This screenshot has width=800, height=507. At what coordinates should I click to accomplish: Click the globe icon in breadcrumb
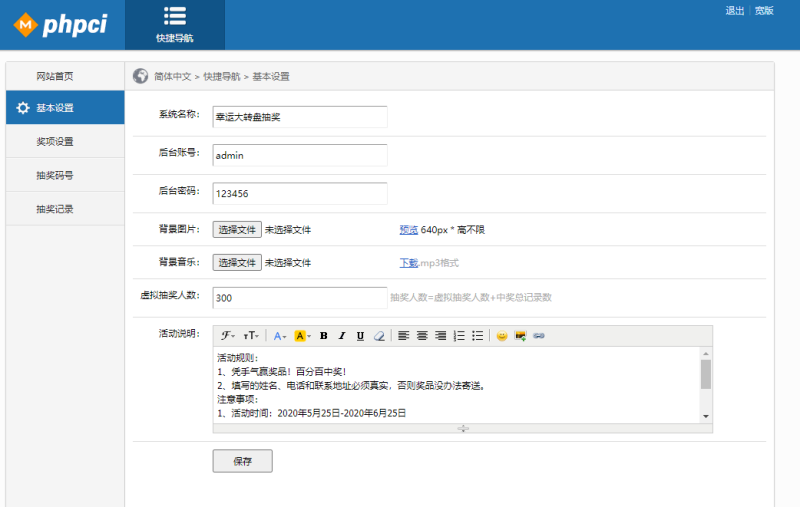pyautogui.click(x=140, y=76)
